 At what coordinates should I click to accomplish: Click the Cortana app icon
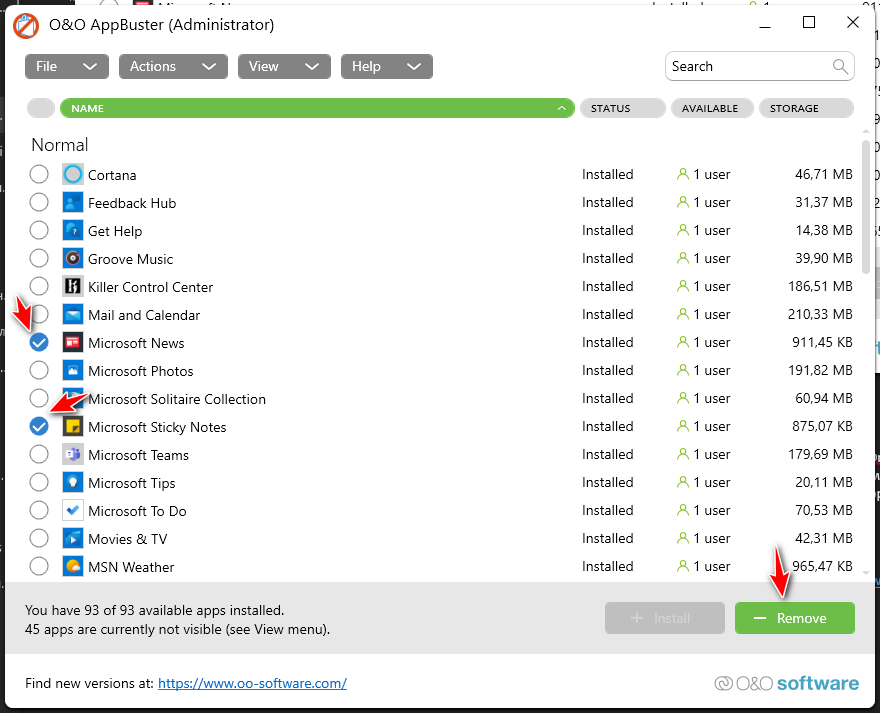73,175
